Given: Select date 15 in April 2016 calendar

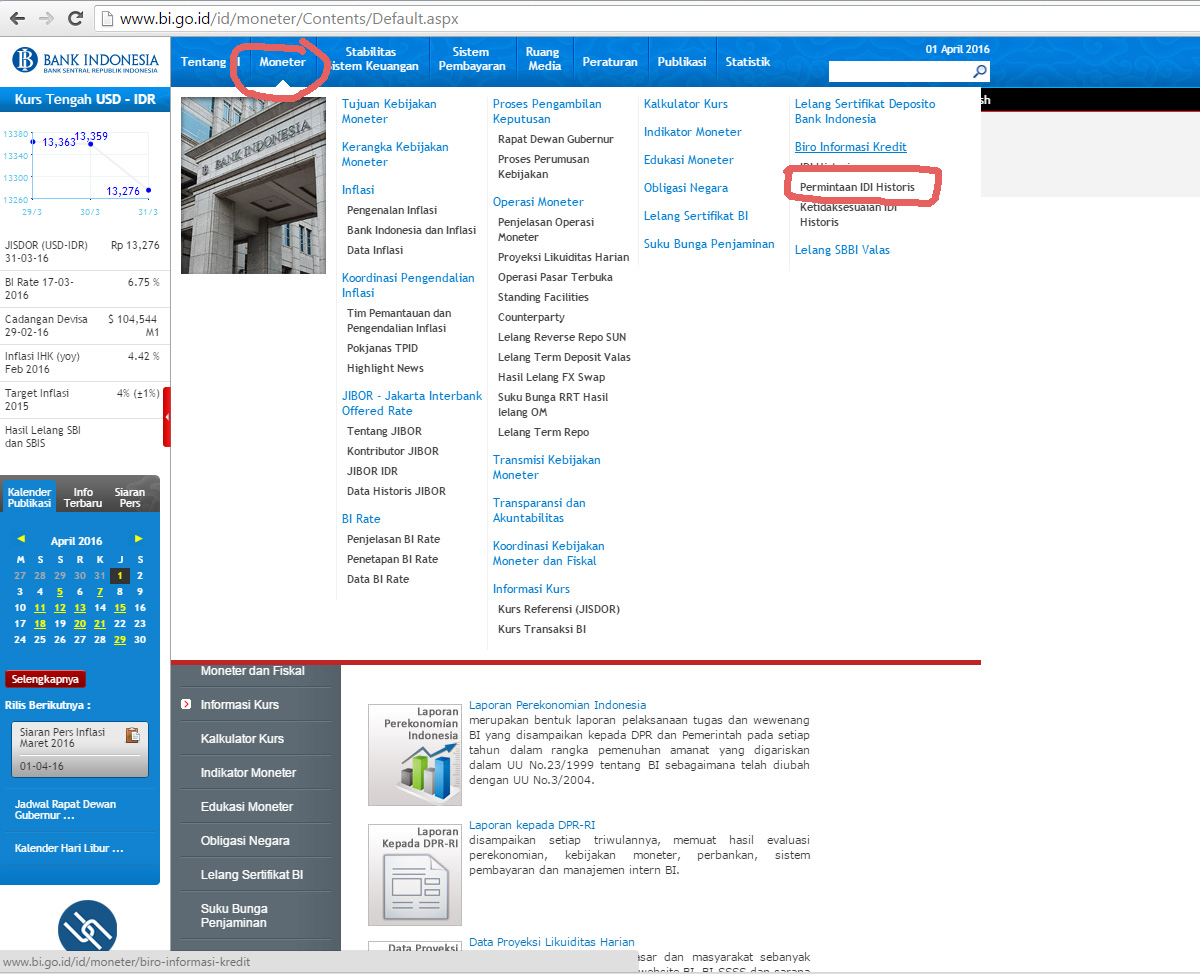Looking at the screenshot, I should click(x=120, y=607).
